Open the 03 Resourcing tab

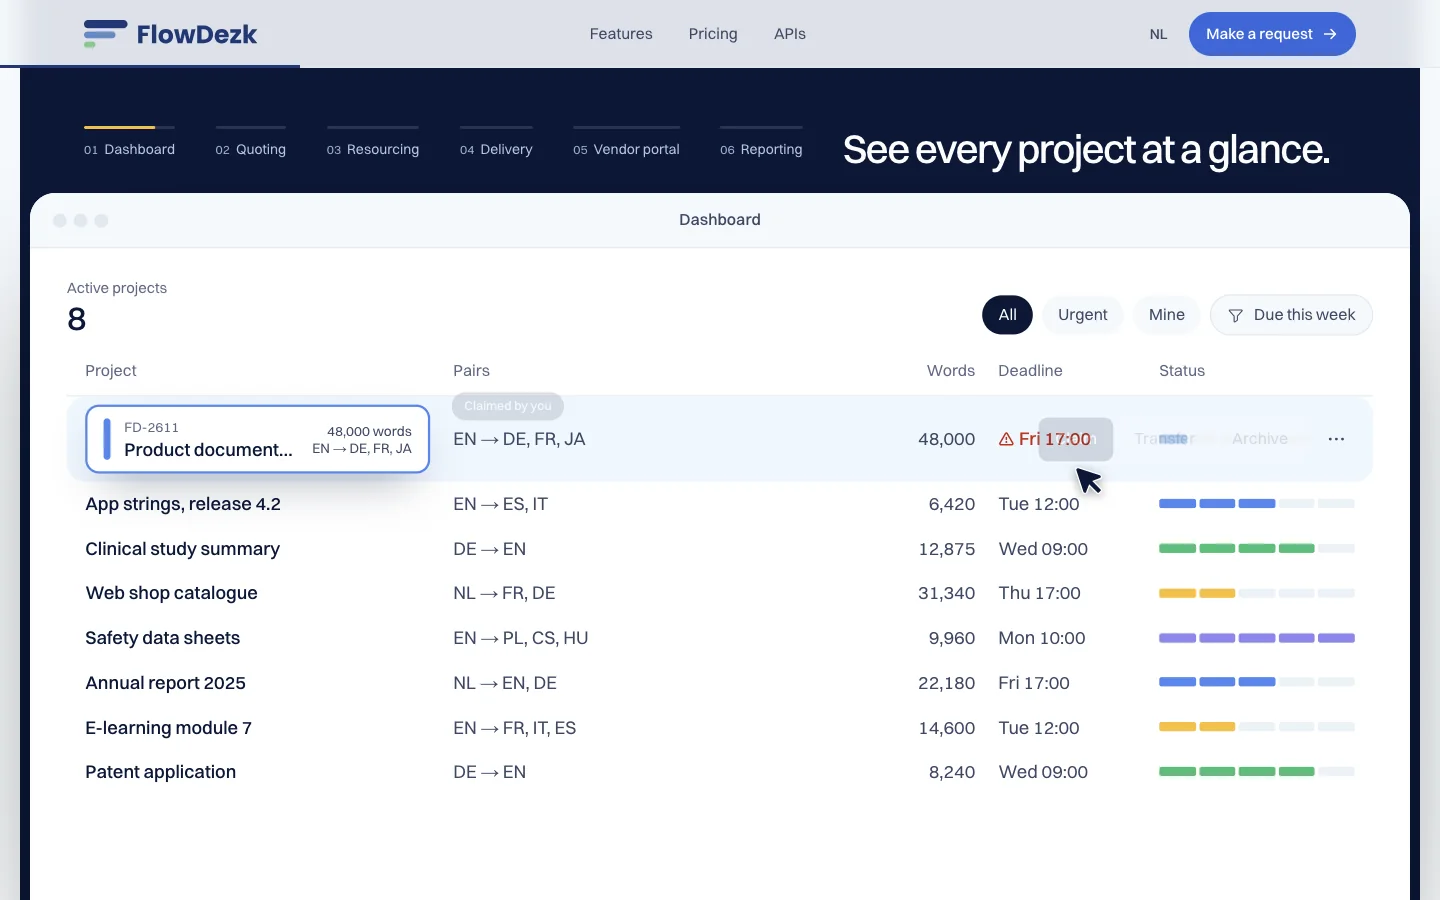coord(373,143)
